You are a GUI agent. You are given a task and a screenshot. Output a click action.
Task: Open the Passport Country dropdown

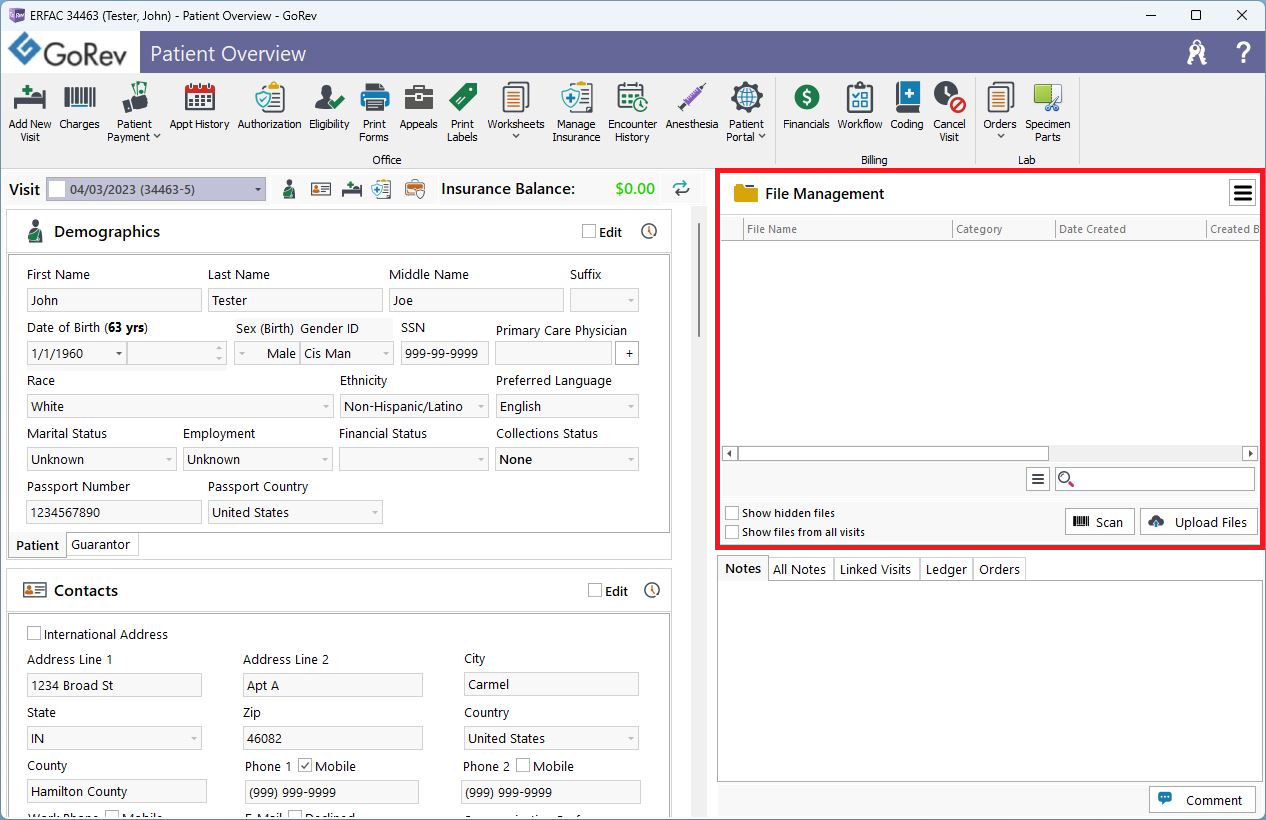click(x=374, y=513)
